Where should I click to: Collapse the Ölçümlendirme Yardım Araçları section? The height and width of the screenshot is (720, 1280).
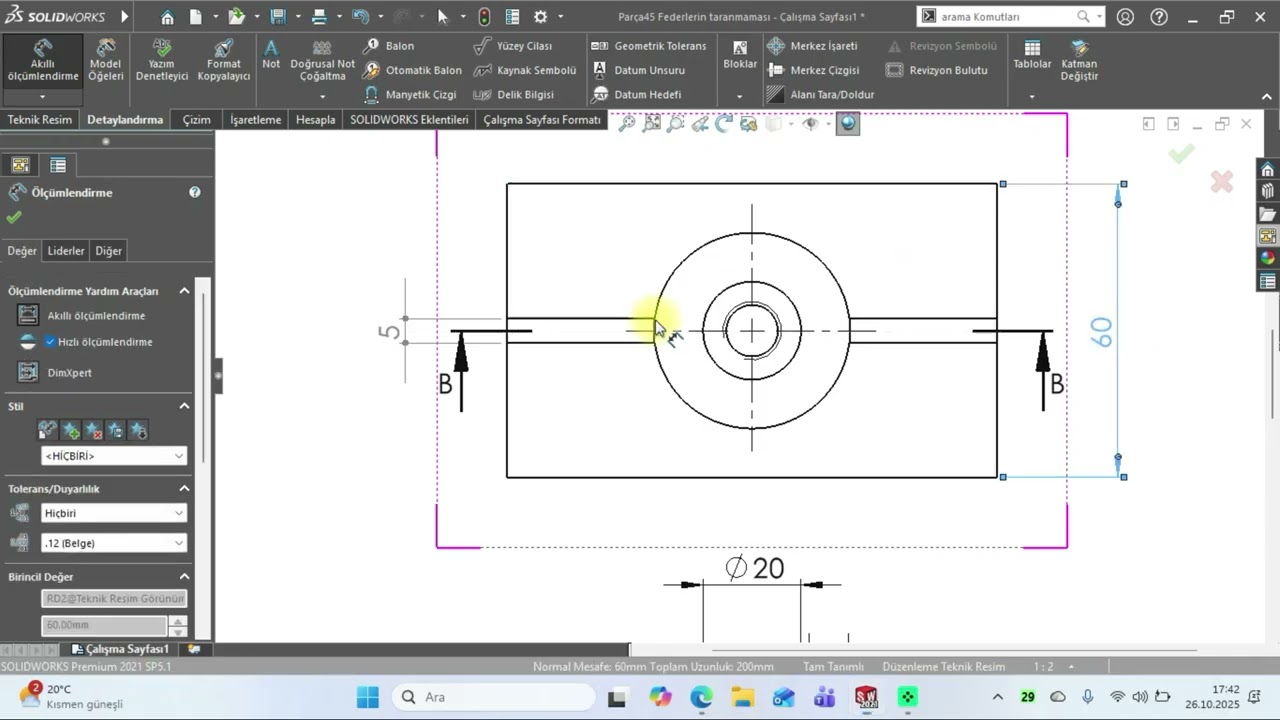coord(184,291)
